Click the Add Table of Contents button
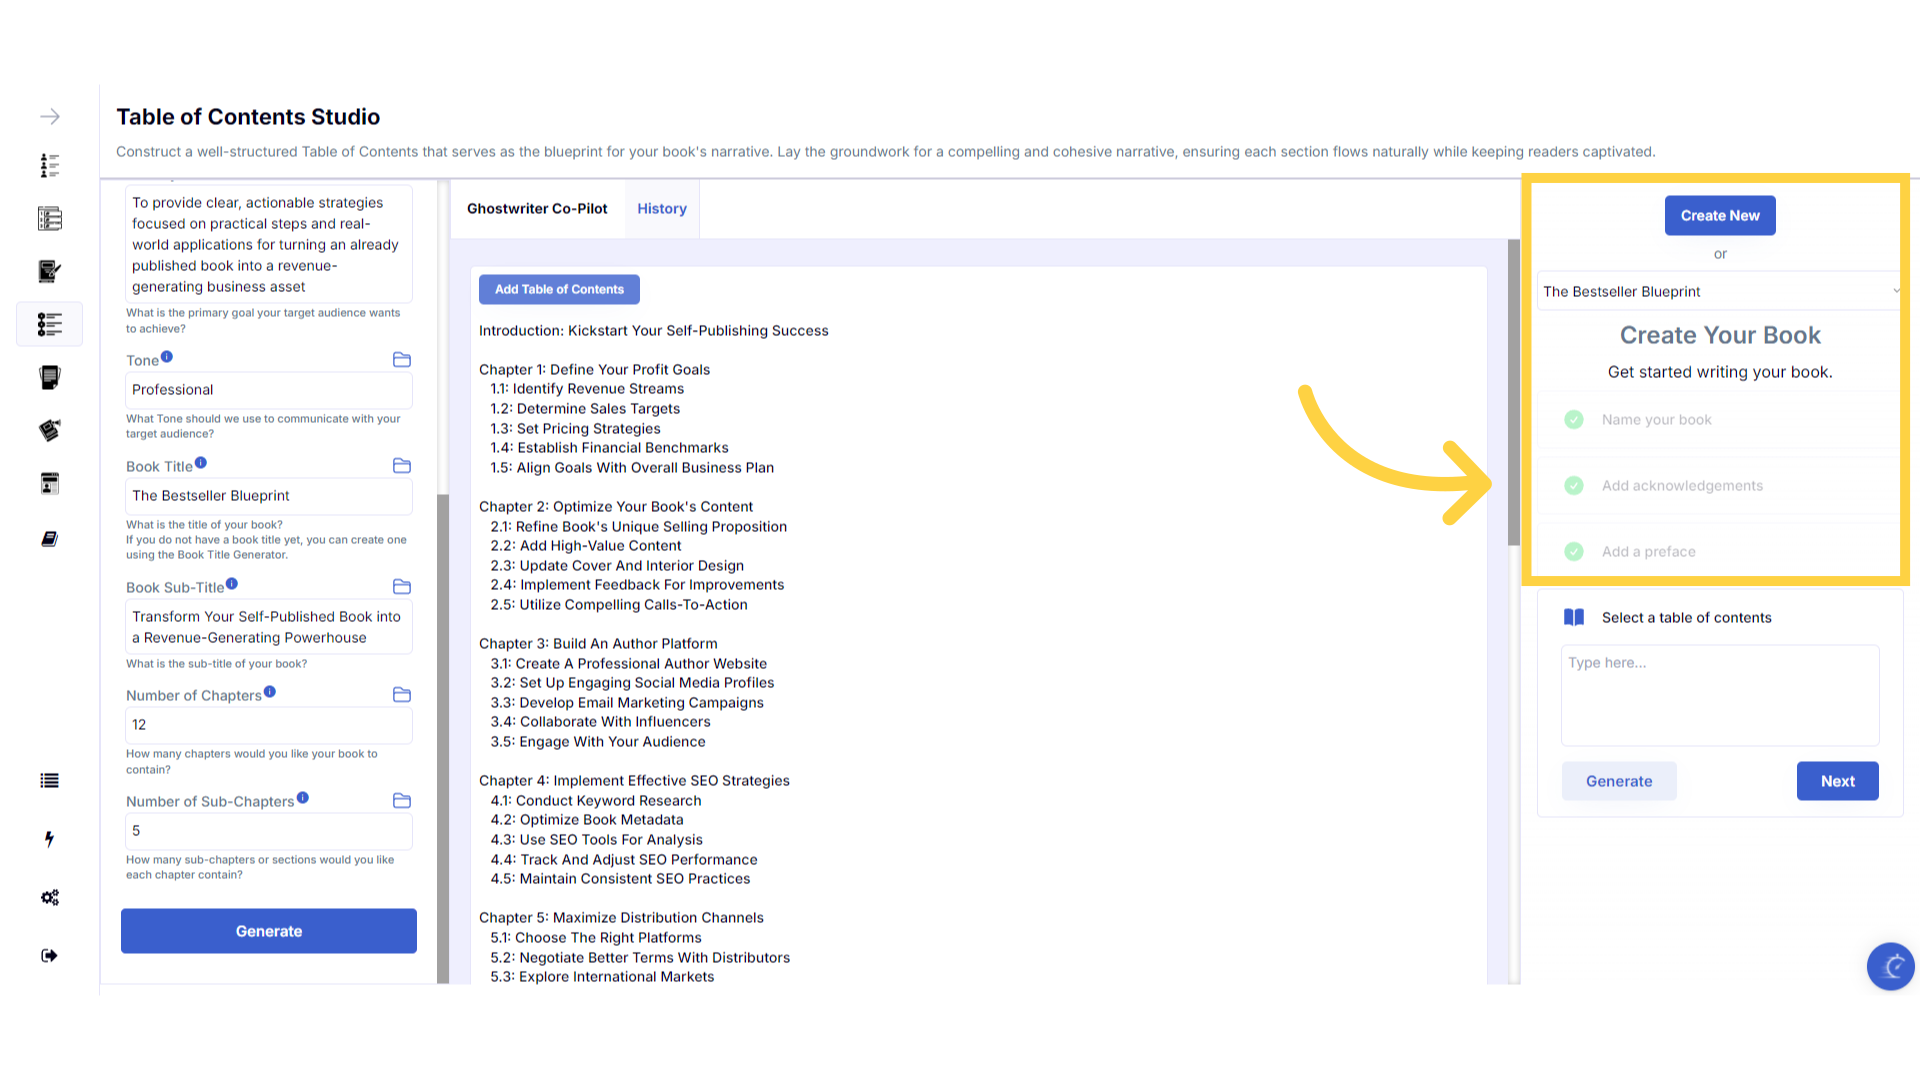Viewport: 1920px width, 1080px height. (559, 290)
